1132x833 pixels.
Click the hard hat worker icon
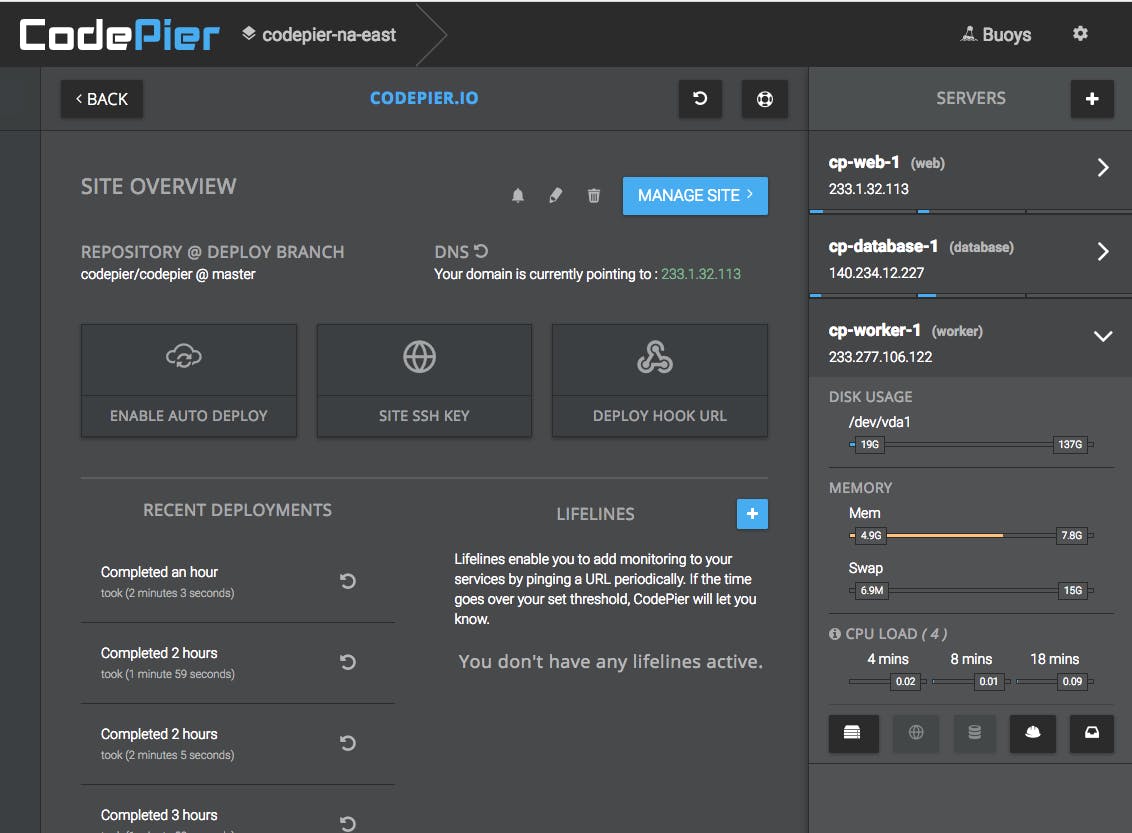1033,733
